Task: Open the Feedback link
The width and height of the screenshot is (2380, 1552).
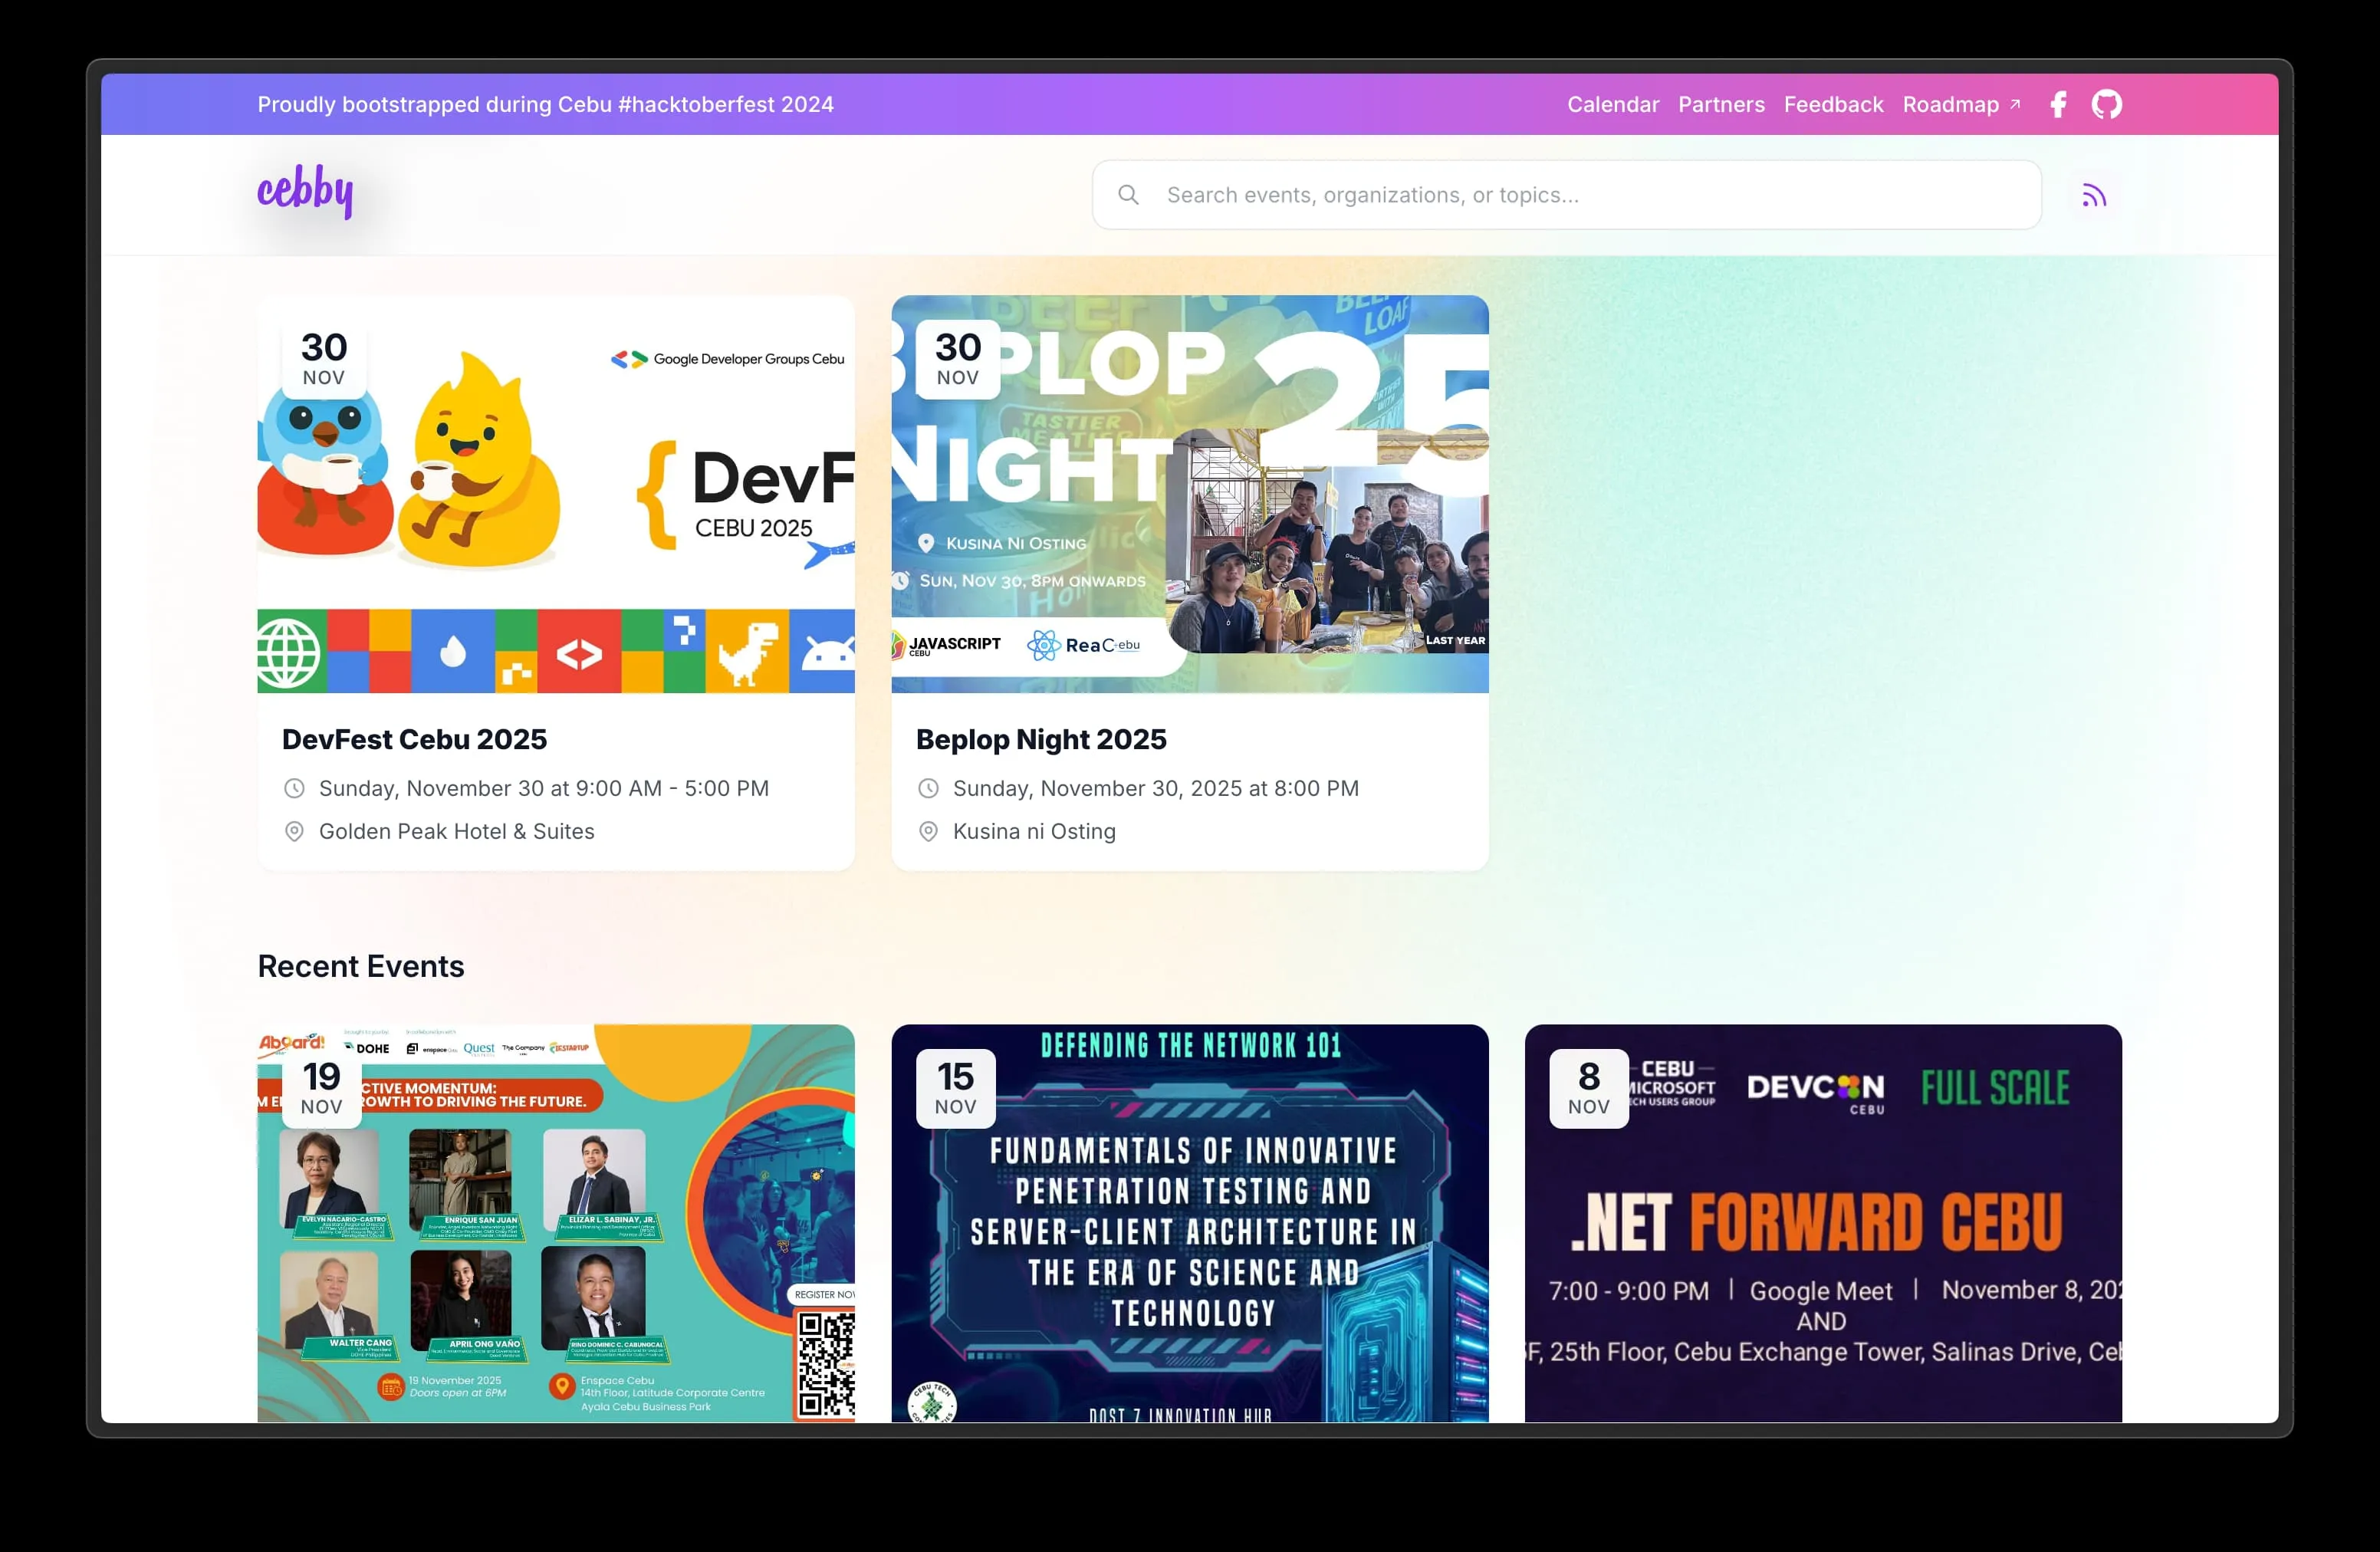Action: (1833, 105)
